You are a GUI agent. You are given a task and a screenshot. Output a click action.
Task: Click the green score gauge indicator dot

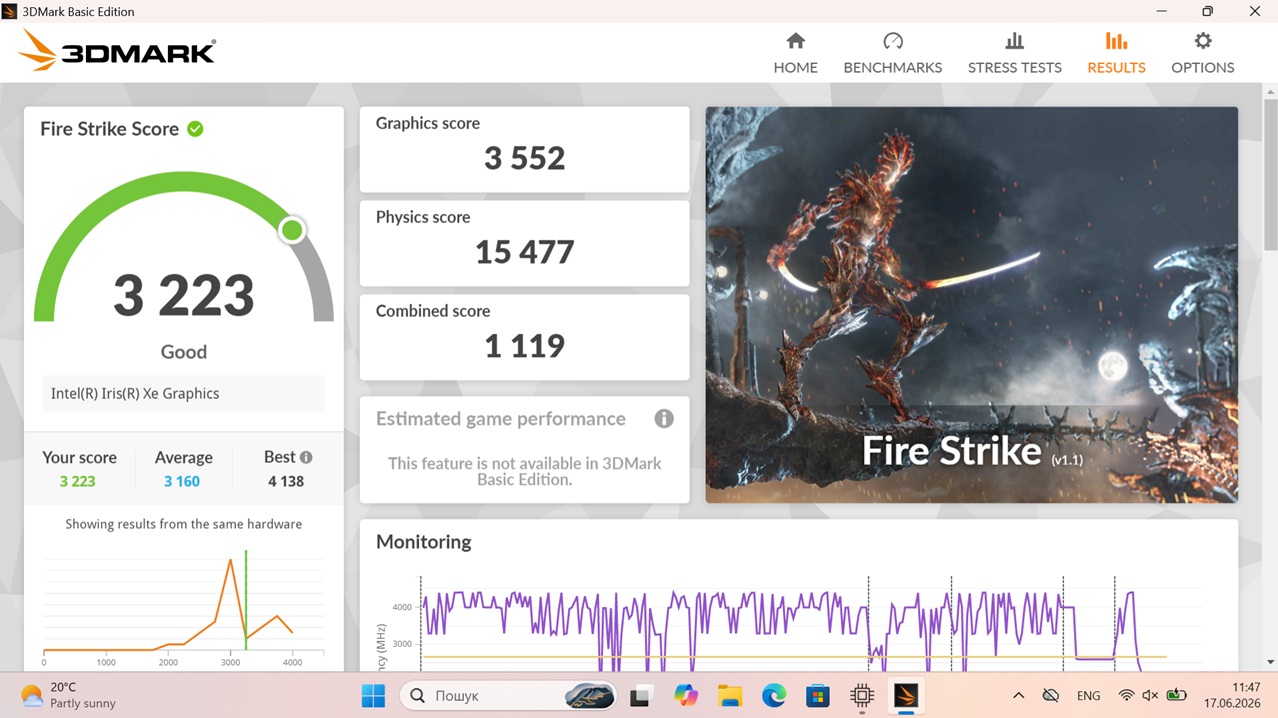[292, 231]
